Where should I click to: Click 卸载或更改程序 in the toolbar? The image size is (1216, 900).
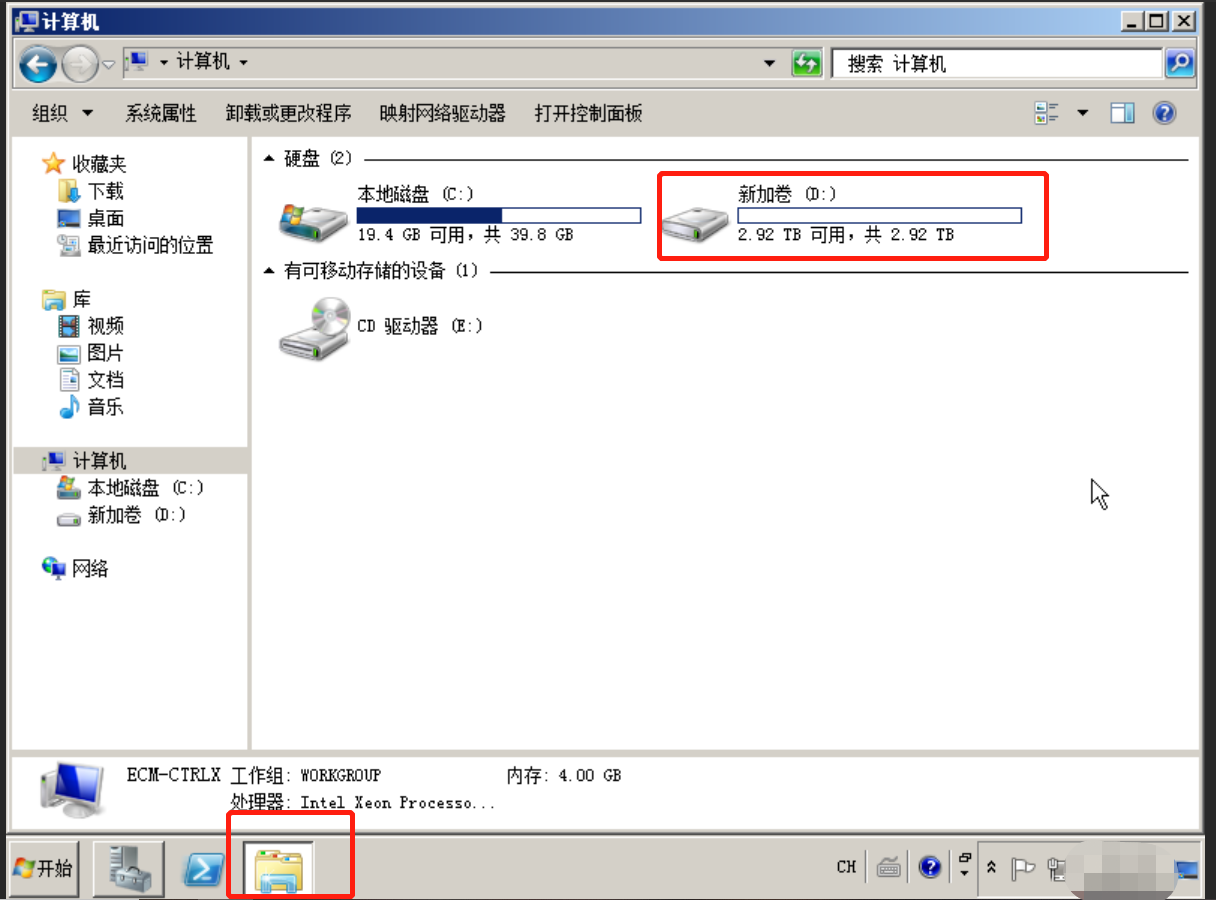[x=289, y=113]
